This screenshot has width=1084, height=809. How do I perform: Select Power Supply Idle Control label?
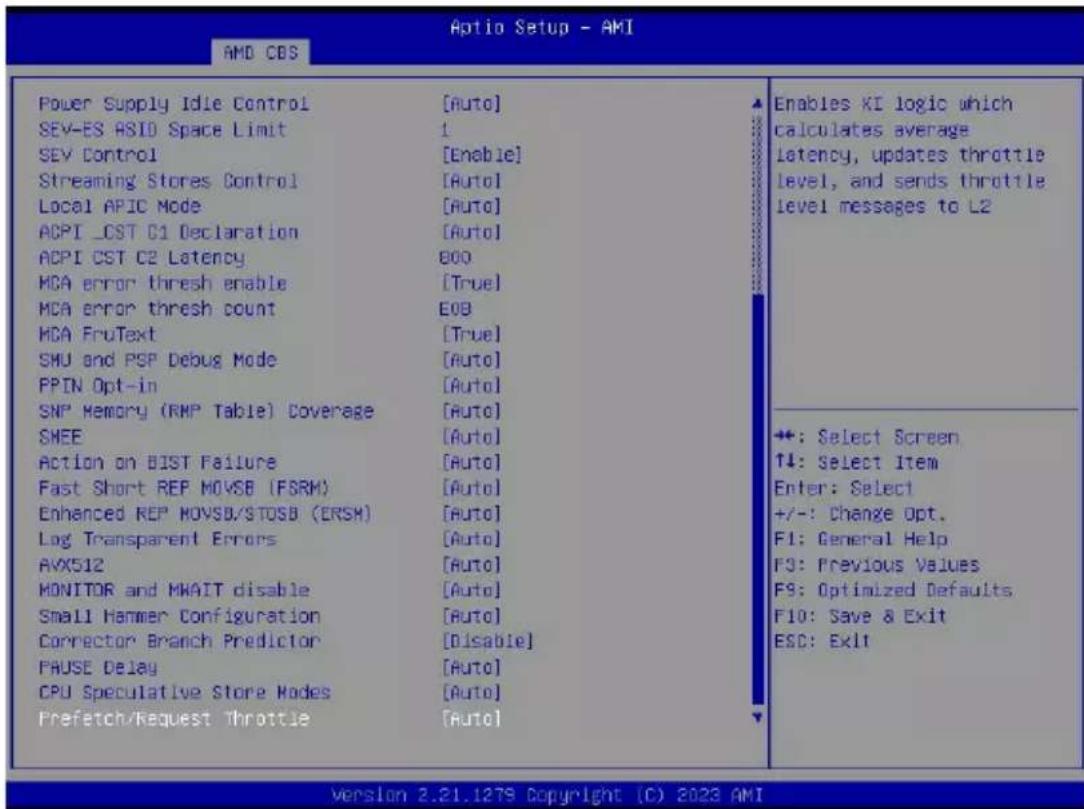[x=173, y=104]
